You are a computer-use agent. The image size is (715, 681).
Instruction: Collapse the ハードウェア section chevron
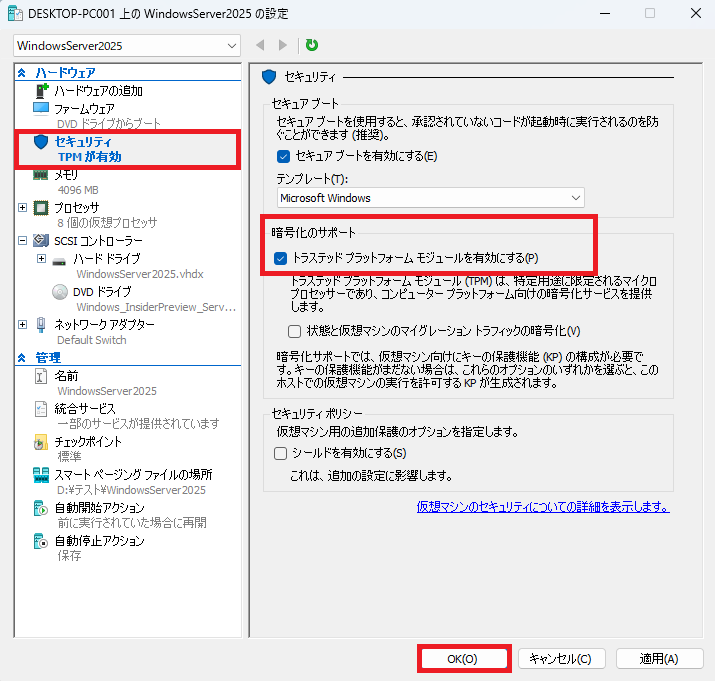[21, 73]
